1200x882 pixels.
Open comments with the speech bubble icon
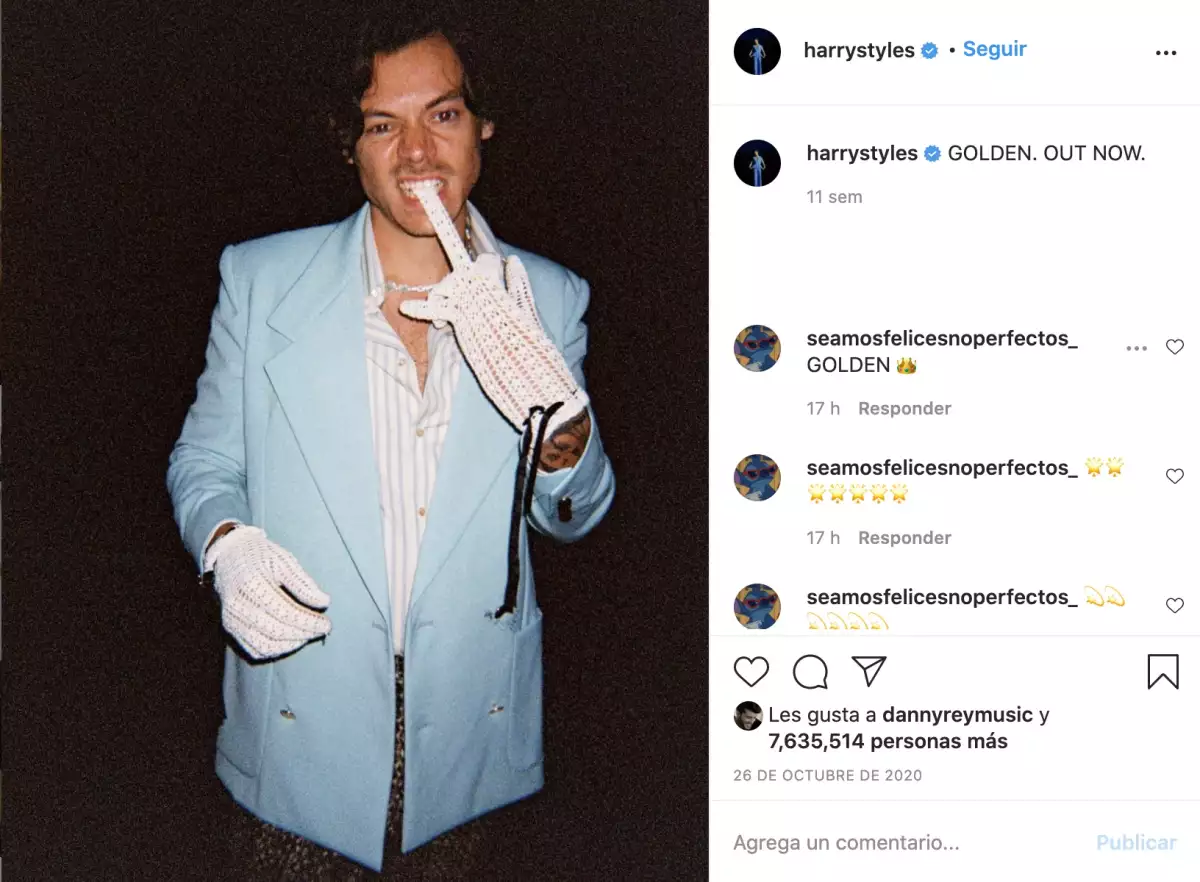tap(810, 672)
